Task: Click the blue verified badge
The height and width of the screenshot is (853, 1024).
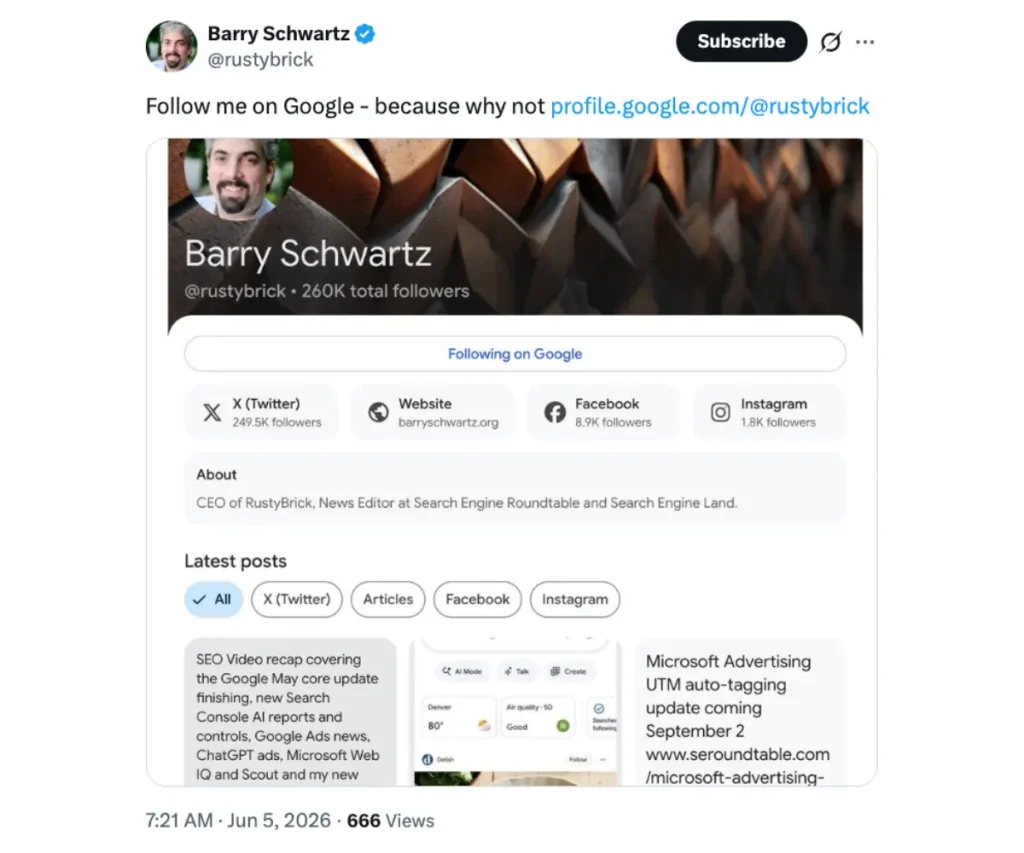Action: (365, 33)
